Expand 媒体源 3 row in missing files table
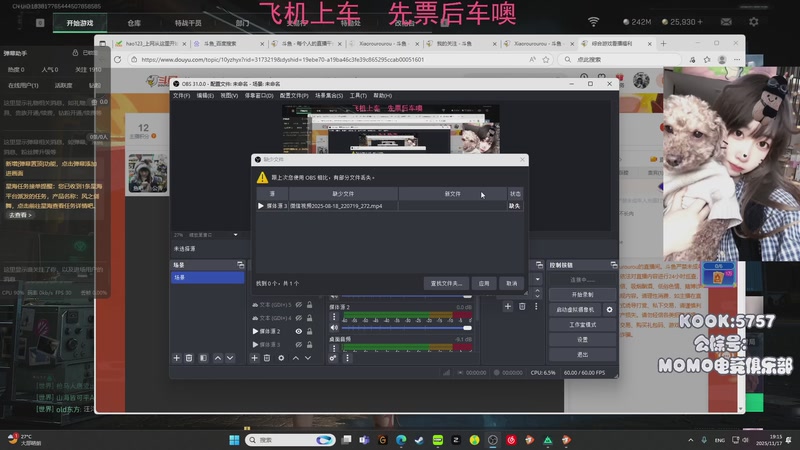 click(x=261, y=206)
